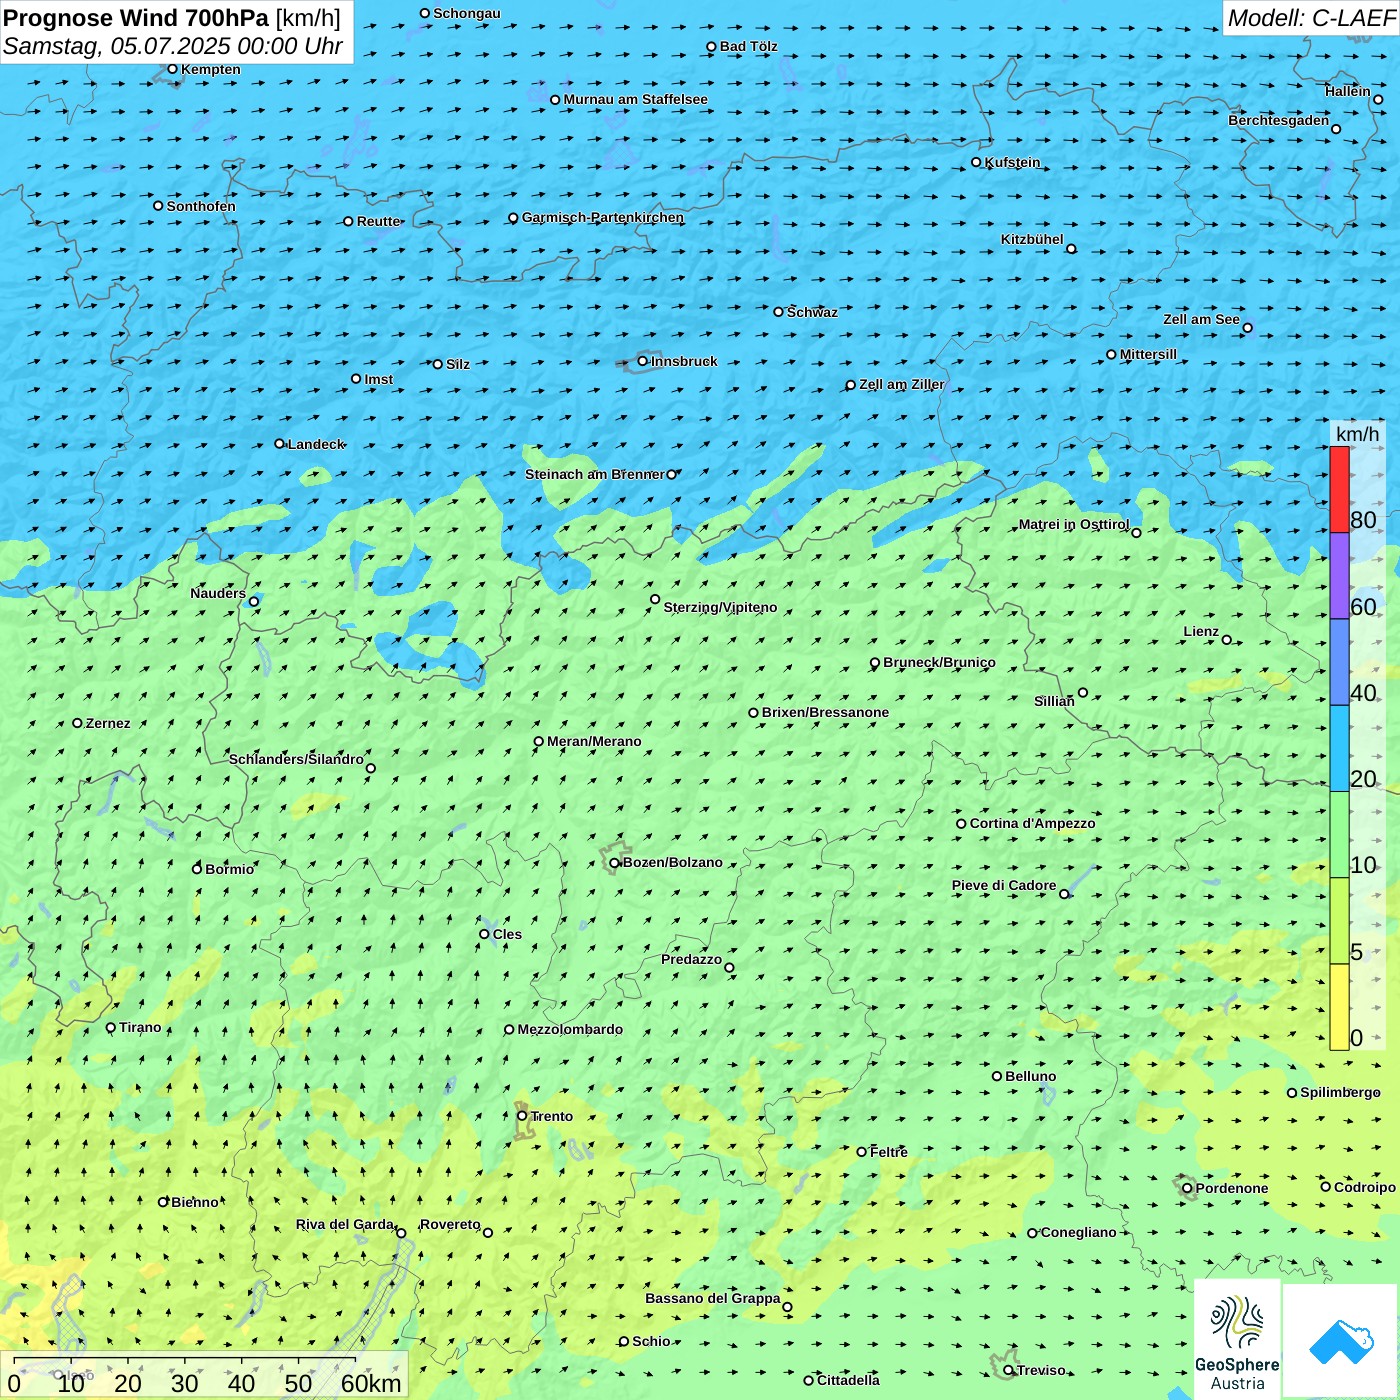Image resolution: width=1400 pixels, height=1400 pixels.
Task: Click the green 10 km/h legend color
Action: [1339, 835]
